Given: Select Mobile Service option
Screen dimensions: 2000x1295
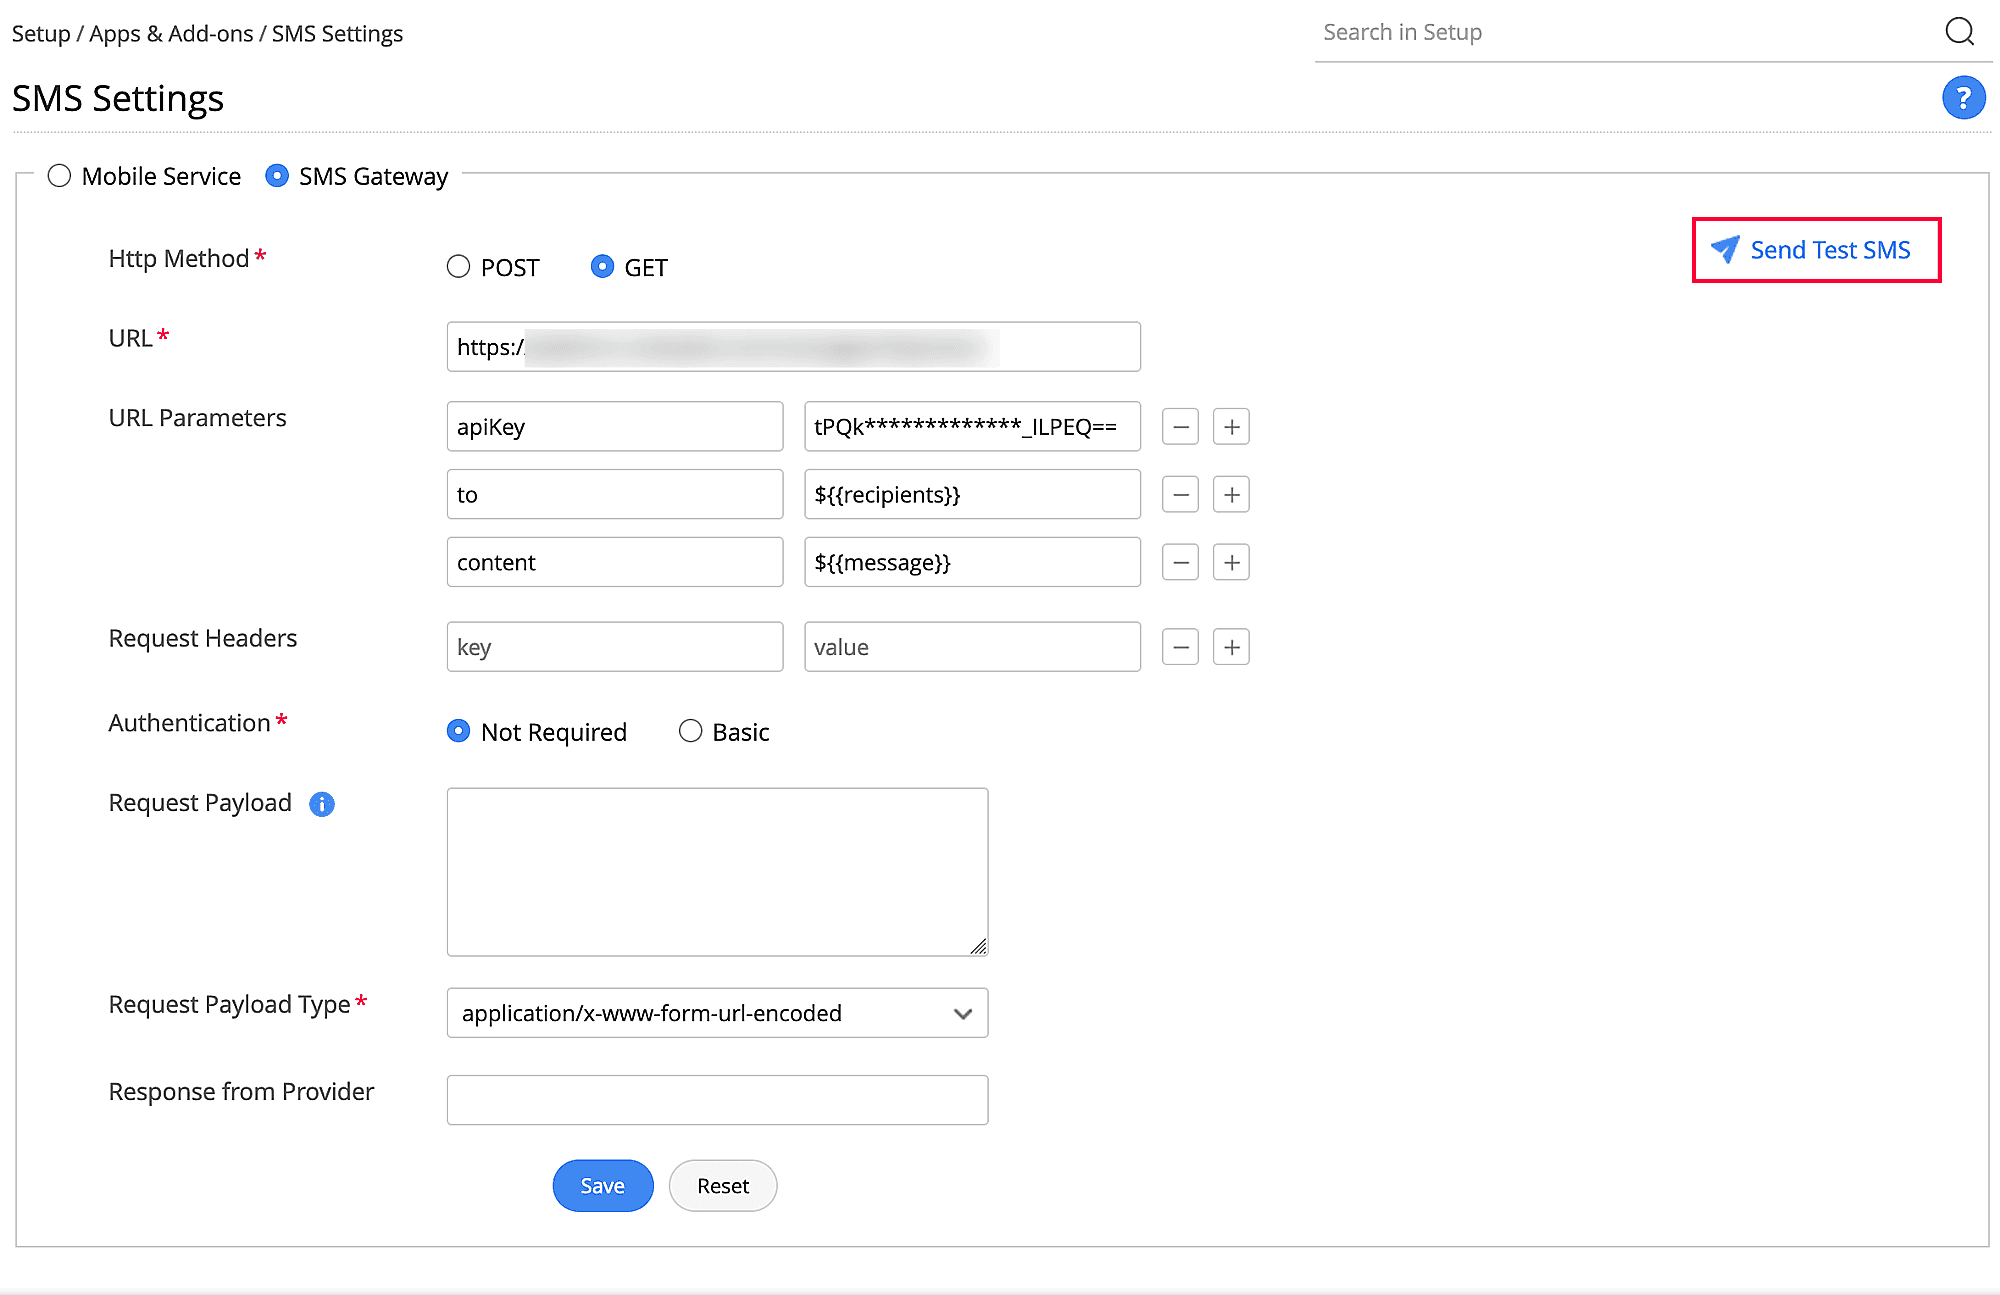Looking at the screenshot, I should (x=60, y=176).
